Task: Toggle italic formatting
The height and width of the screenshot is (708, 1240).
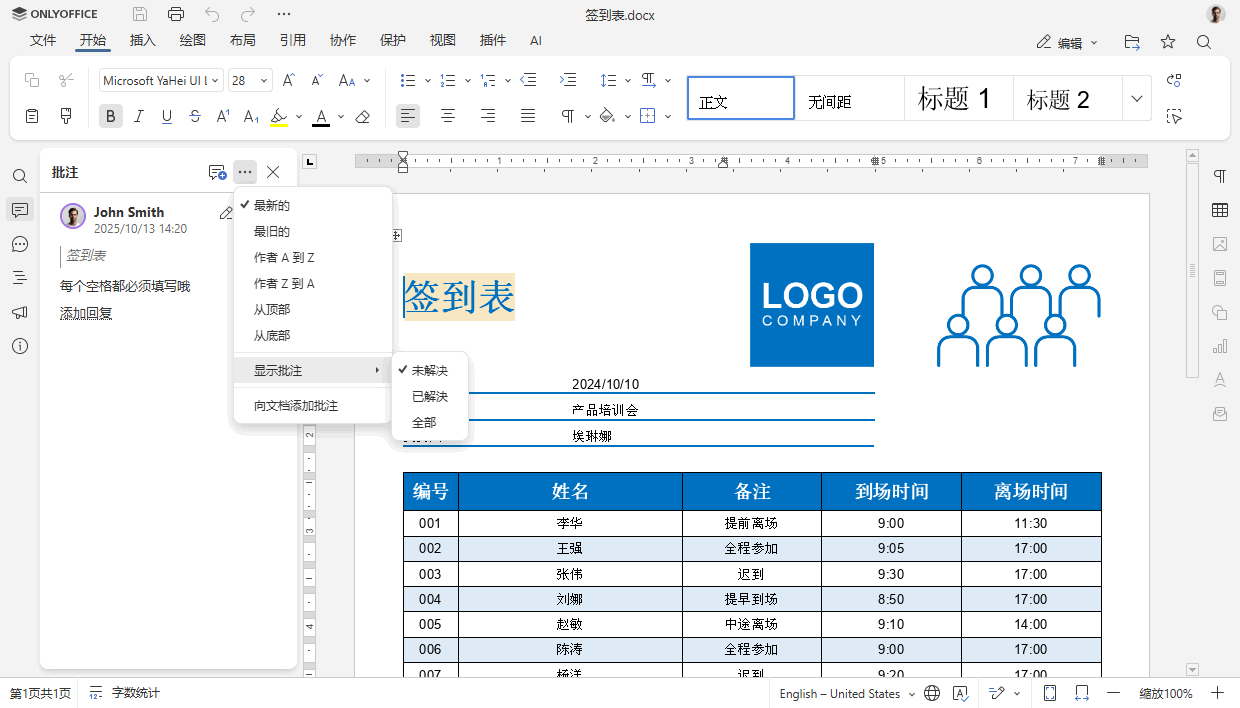Action: [139, 116]
